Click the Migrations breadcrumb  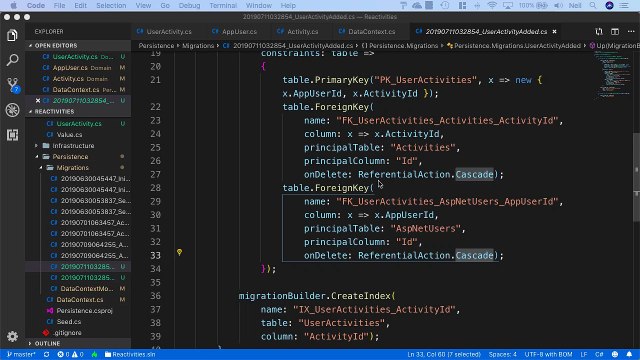pos(198,45)
